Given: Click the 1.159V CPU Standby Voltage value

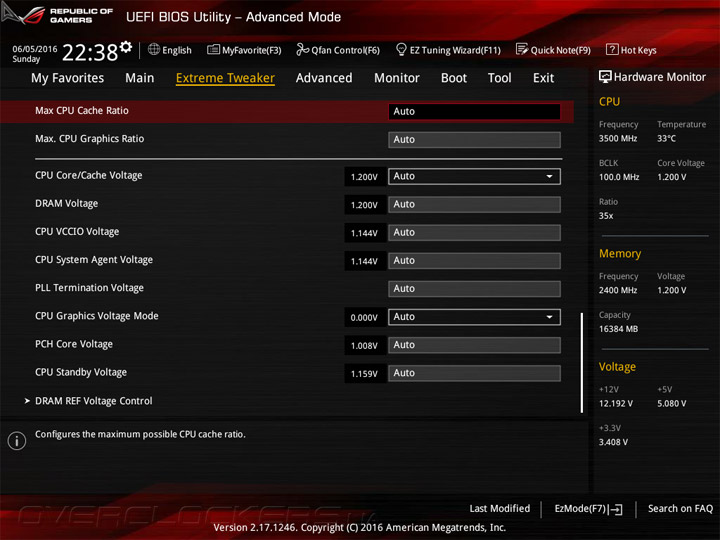Looking at the screenshot, I should click(364, 373).
